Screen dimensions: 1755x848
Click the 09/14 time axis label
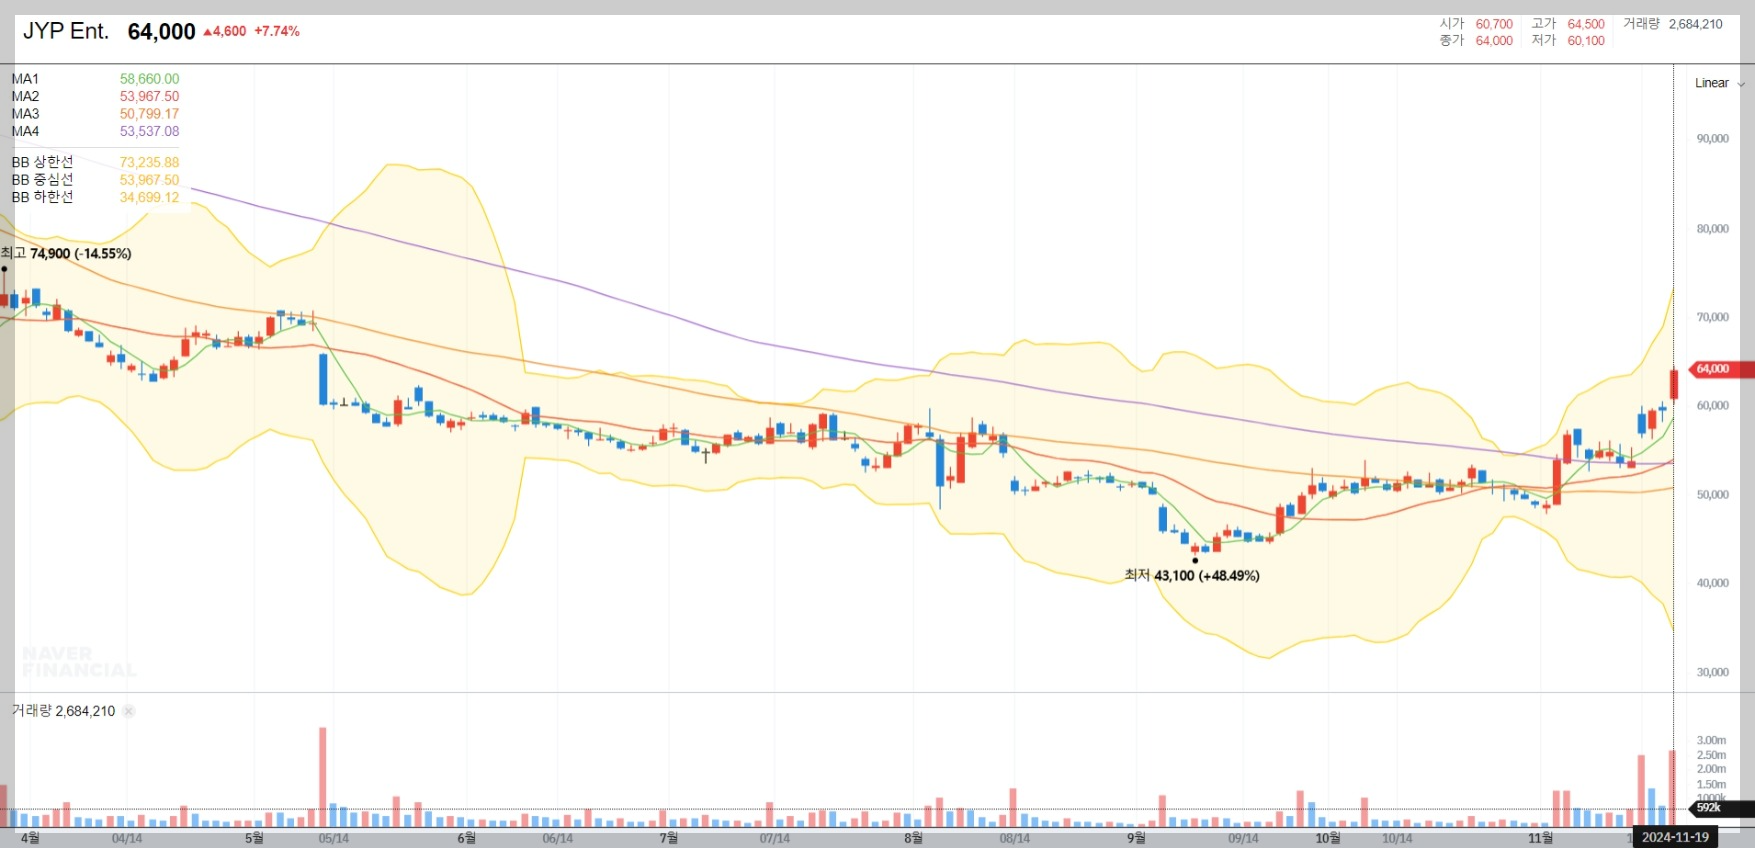[x=1243, y=838]
